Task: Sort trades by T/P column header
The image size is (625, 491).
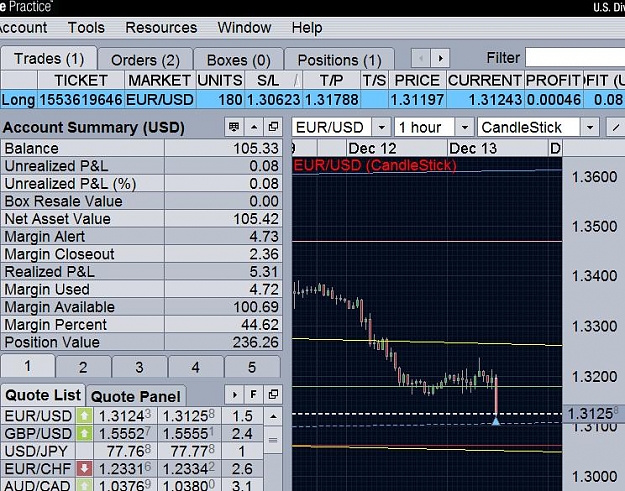Action: pyautogui.click(x=332, y=81)
